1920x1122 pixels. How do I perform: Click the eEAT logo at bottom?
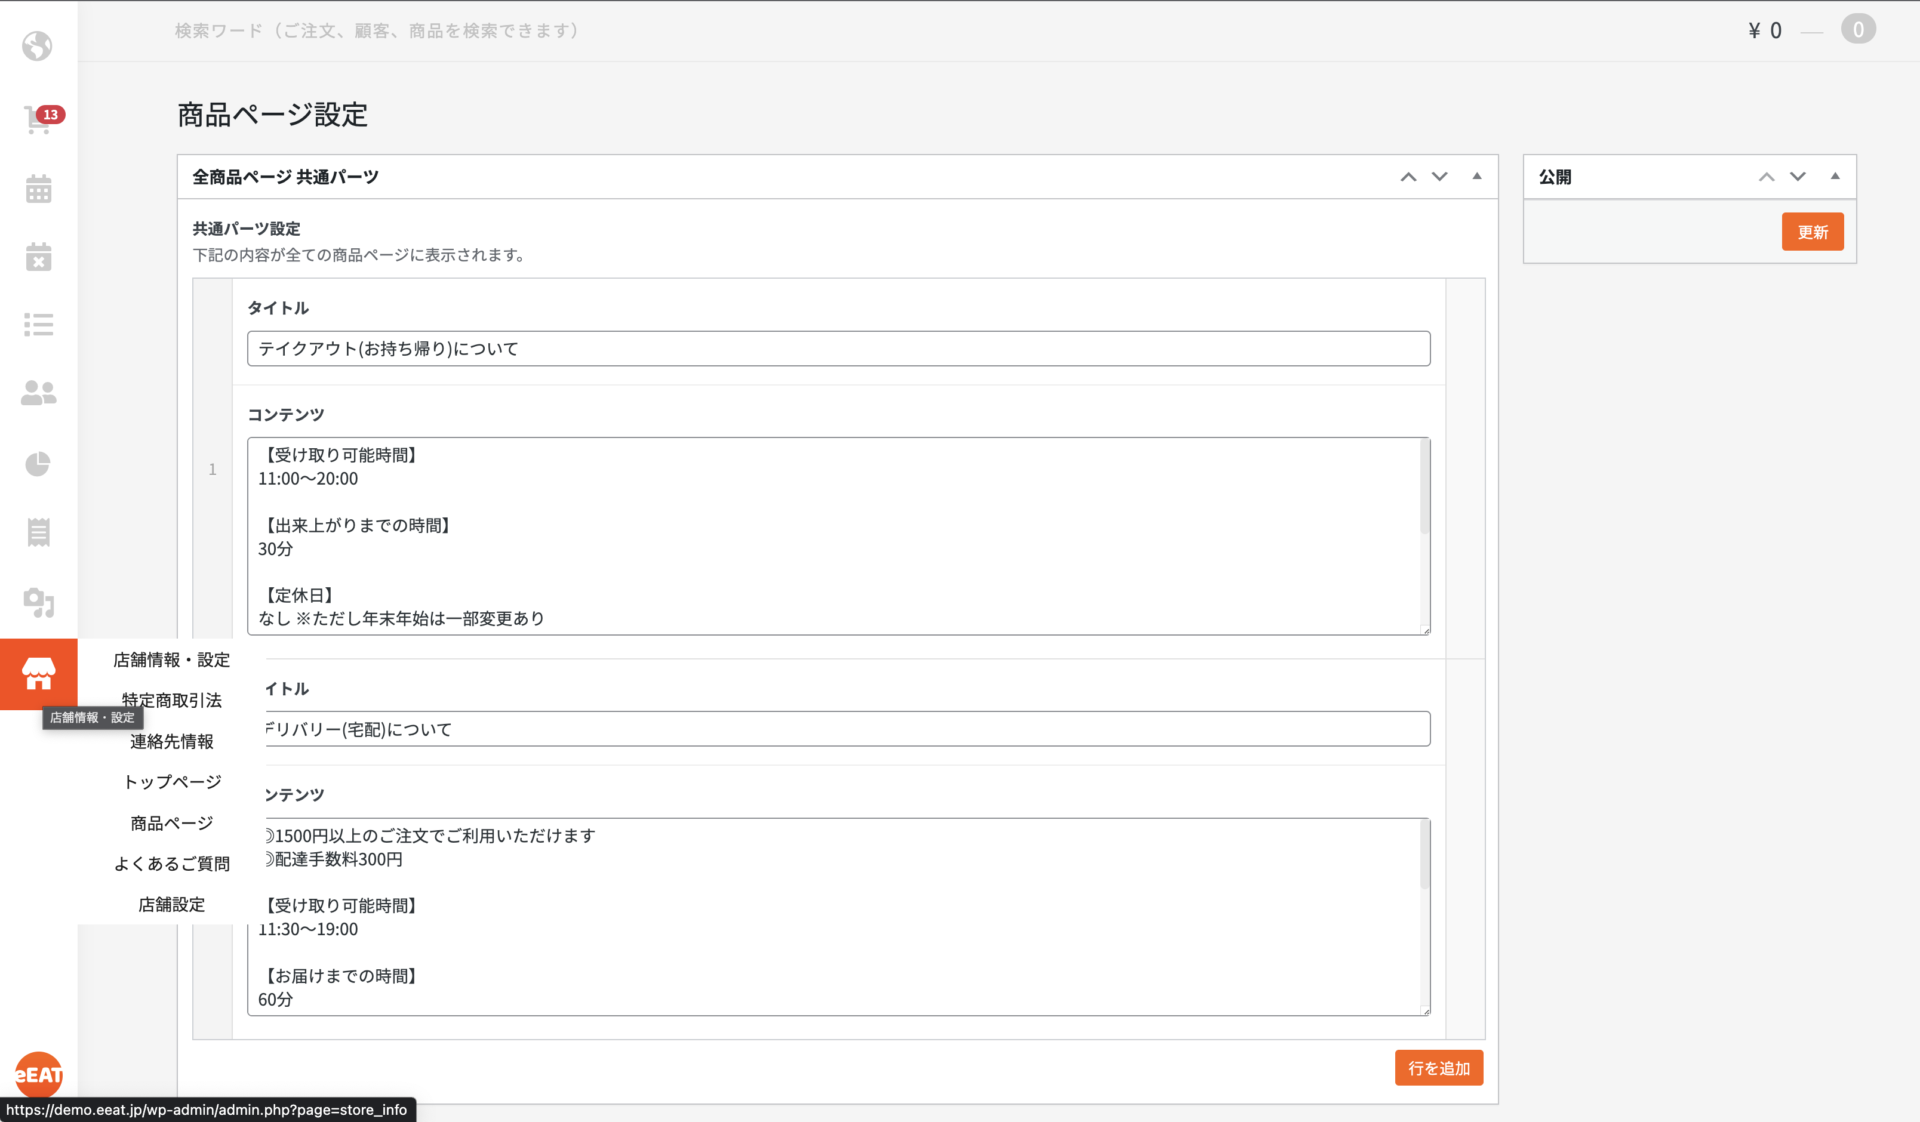(38, 1075)
